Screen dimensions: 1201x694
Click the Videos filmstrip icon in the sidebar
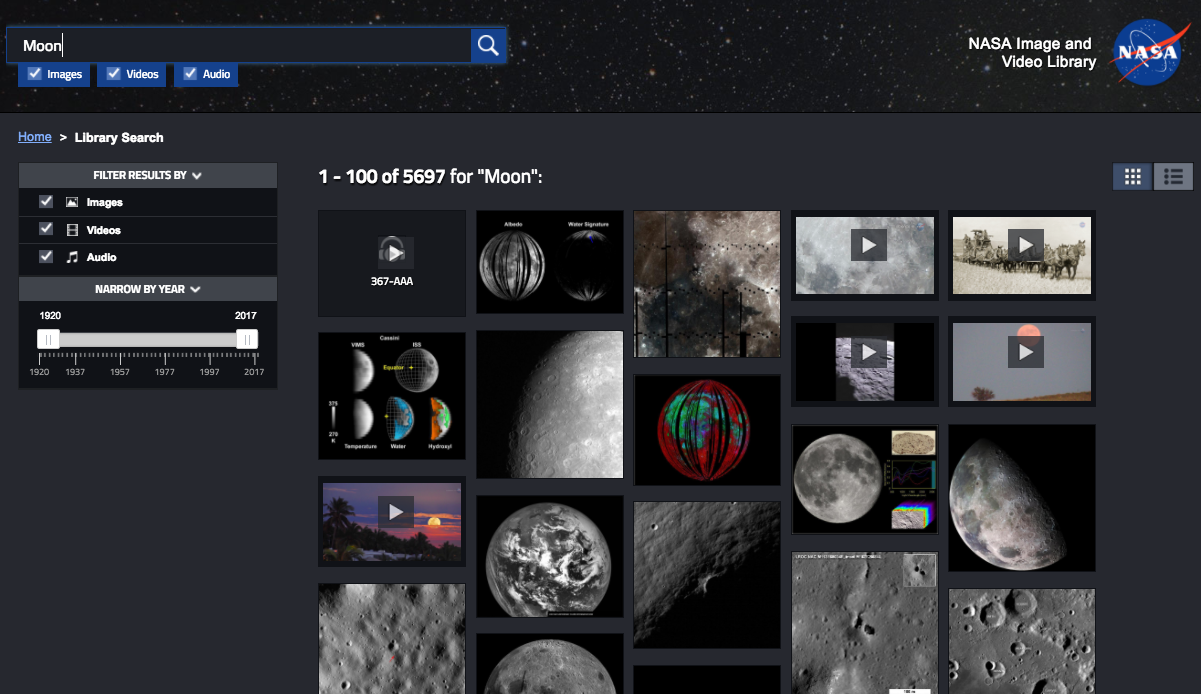(x=70, y=229)
